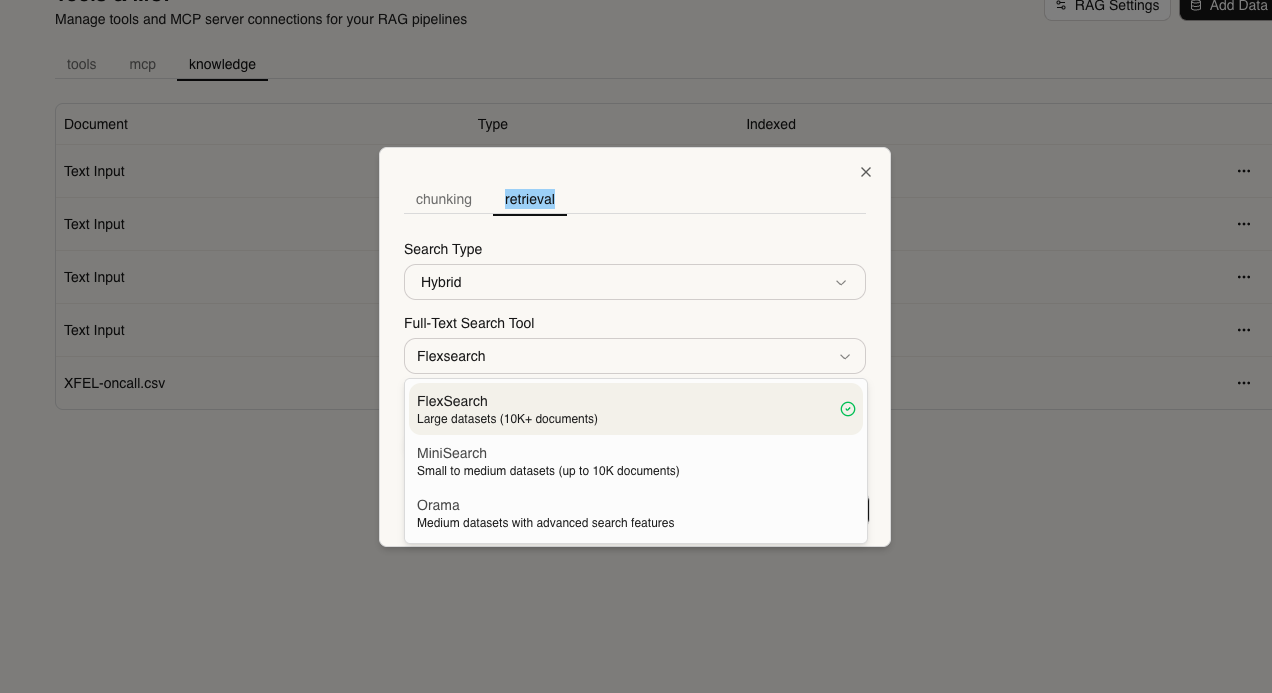Open the ellipsis menu for the first Text Input
The image size is (1272, 693).
coord(1243,171)
